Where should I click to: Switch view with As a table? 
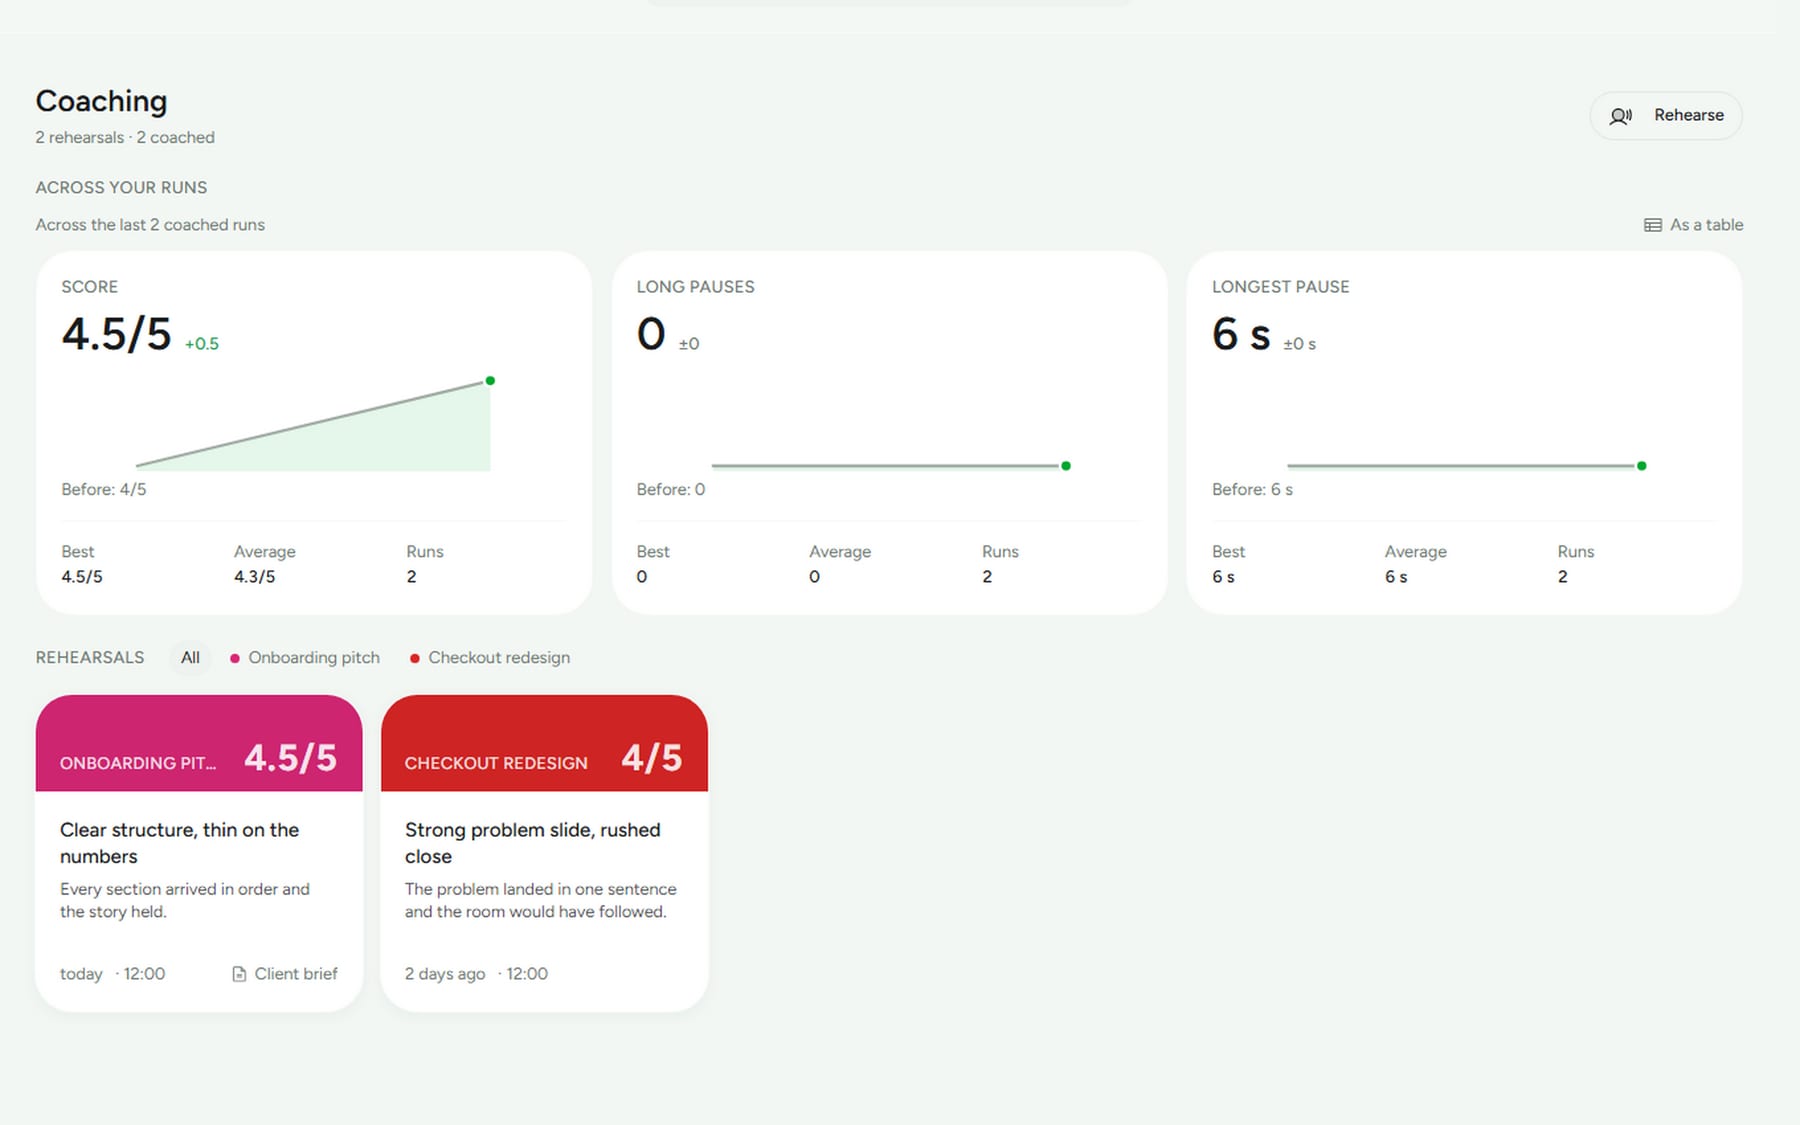tap(1693, 225)
